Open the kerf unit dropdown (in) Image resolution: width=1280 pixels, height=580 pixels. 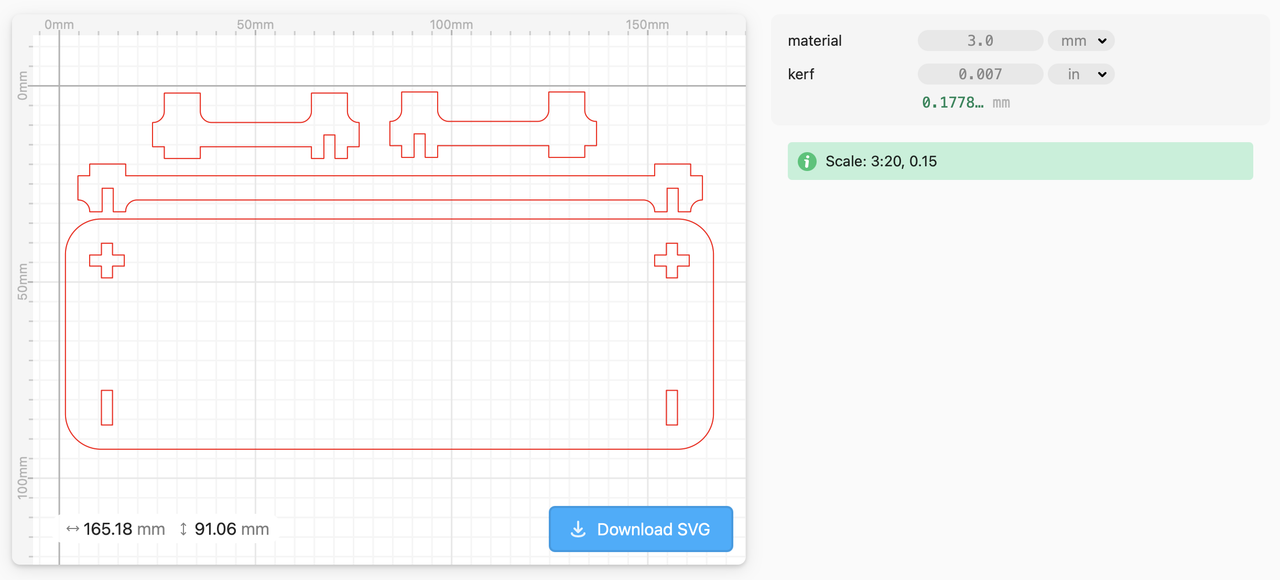point(1081,74)
